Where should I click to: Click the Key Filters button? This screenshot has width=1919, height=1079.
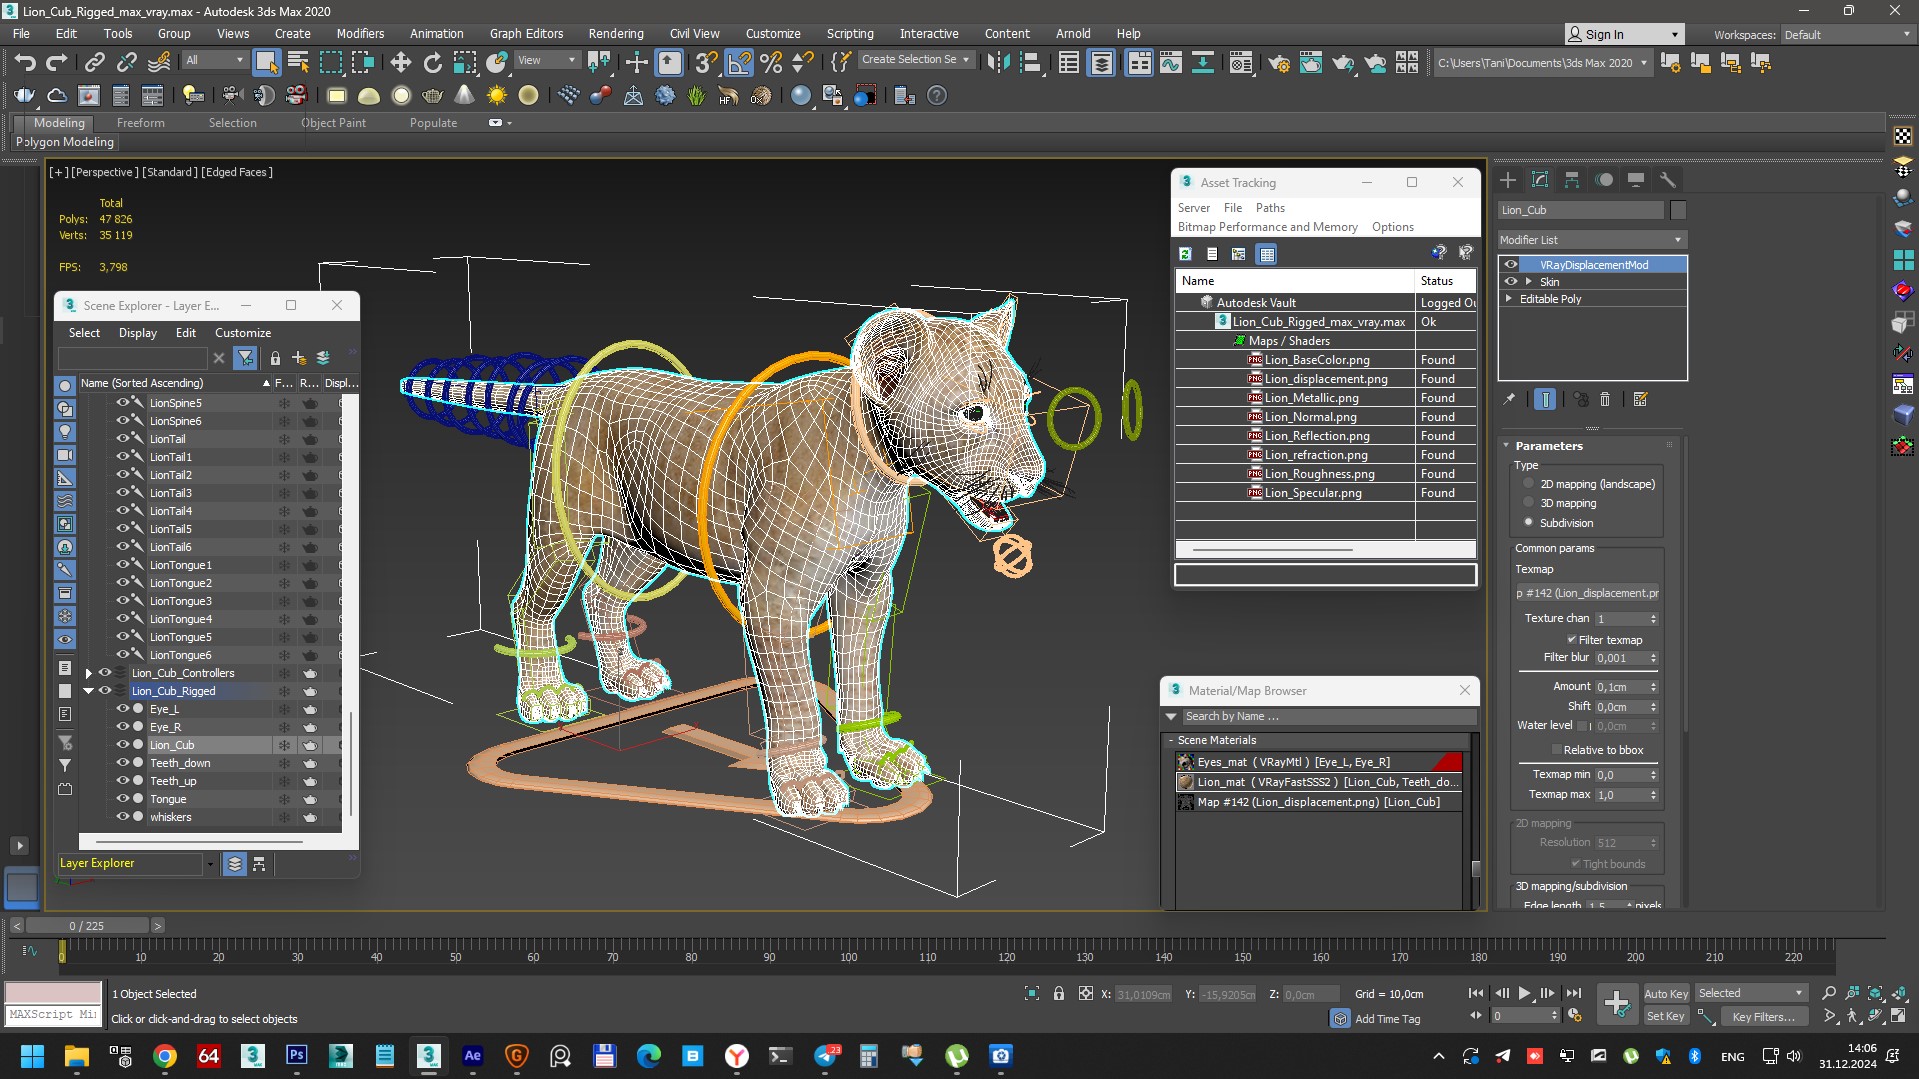(1763, 1016)
